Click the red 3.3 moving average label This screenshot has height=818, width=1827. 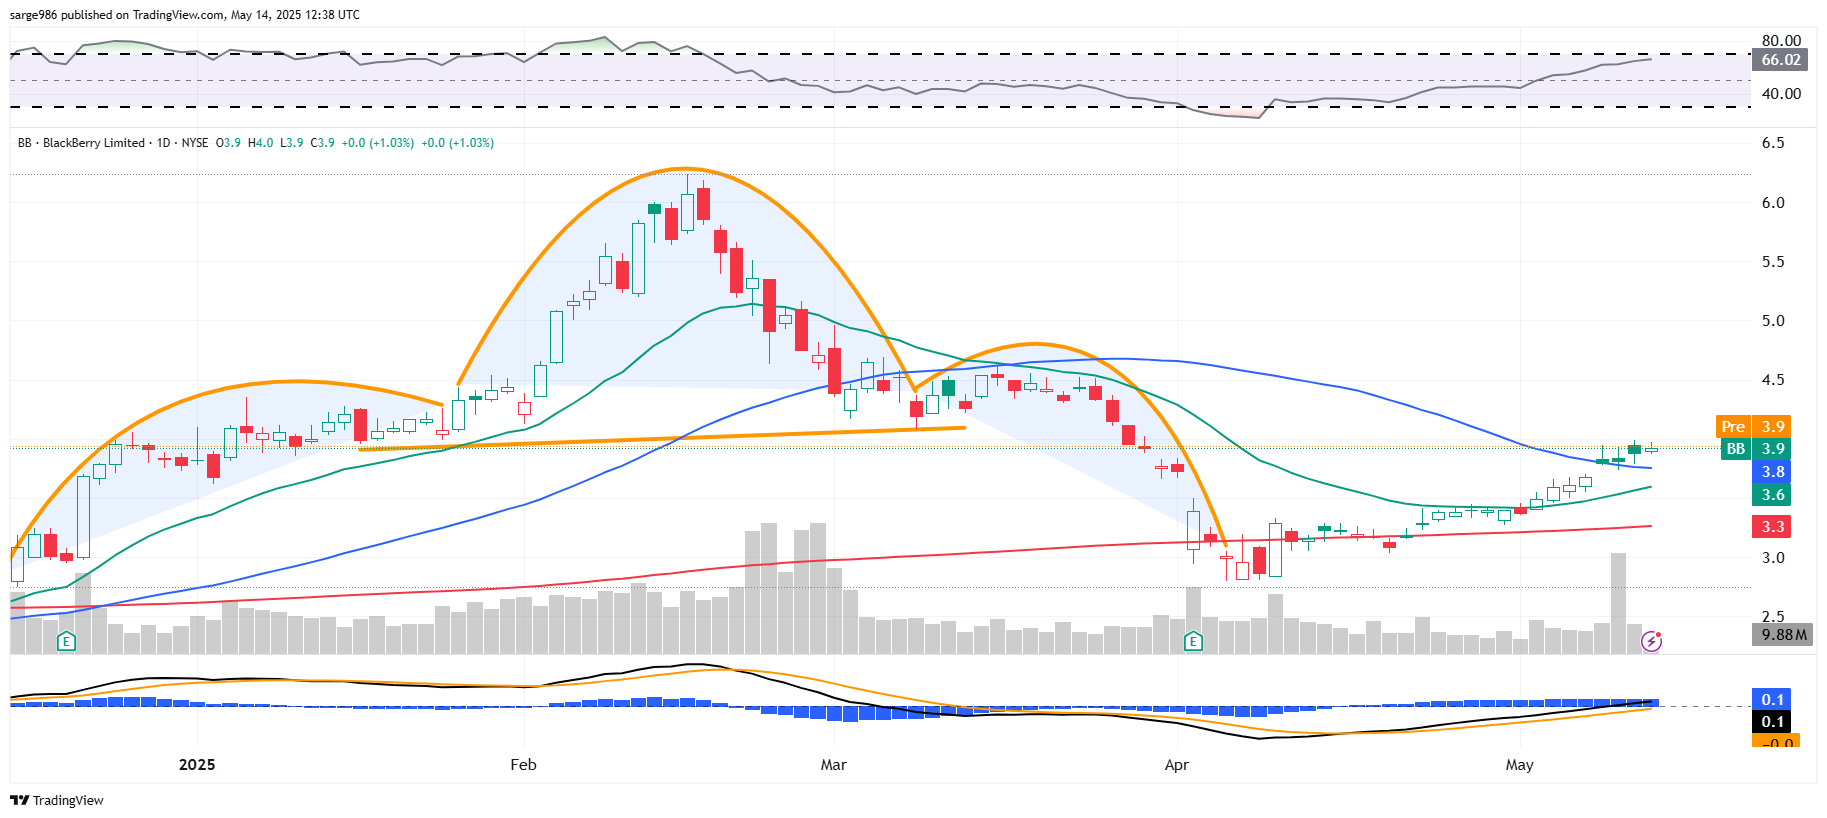click(x=1772, y=527)
